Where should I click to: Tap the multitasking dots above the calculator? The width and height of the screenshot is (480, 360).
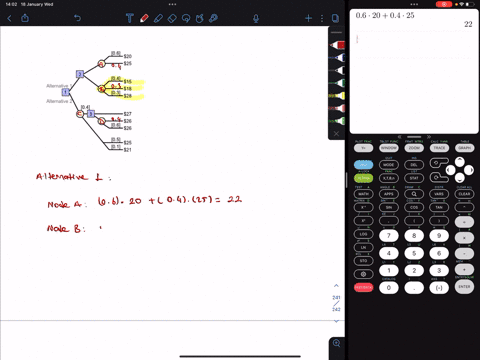point(414,4)
